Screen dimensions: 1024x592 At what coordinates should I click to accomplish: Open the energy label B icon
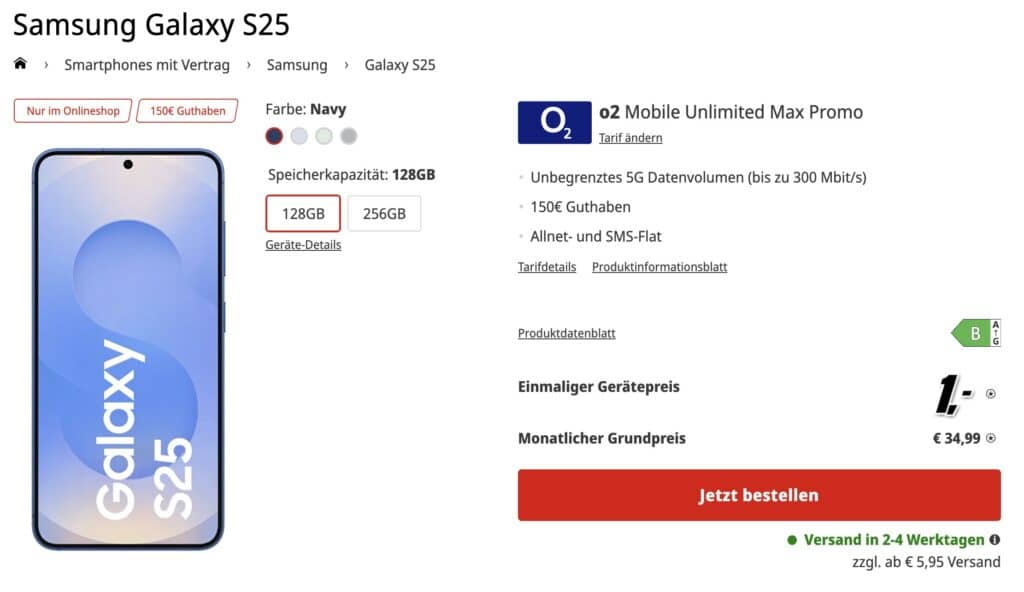point(975,333)
